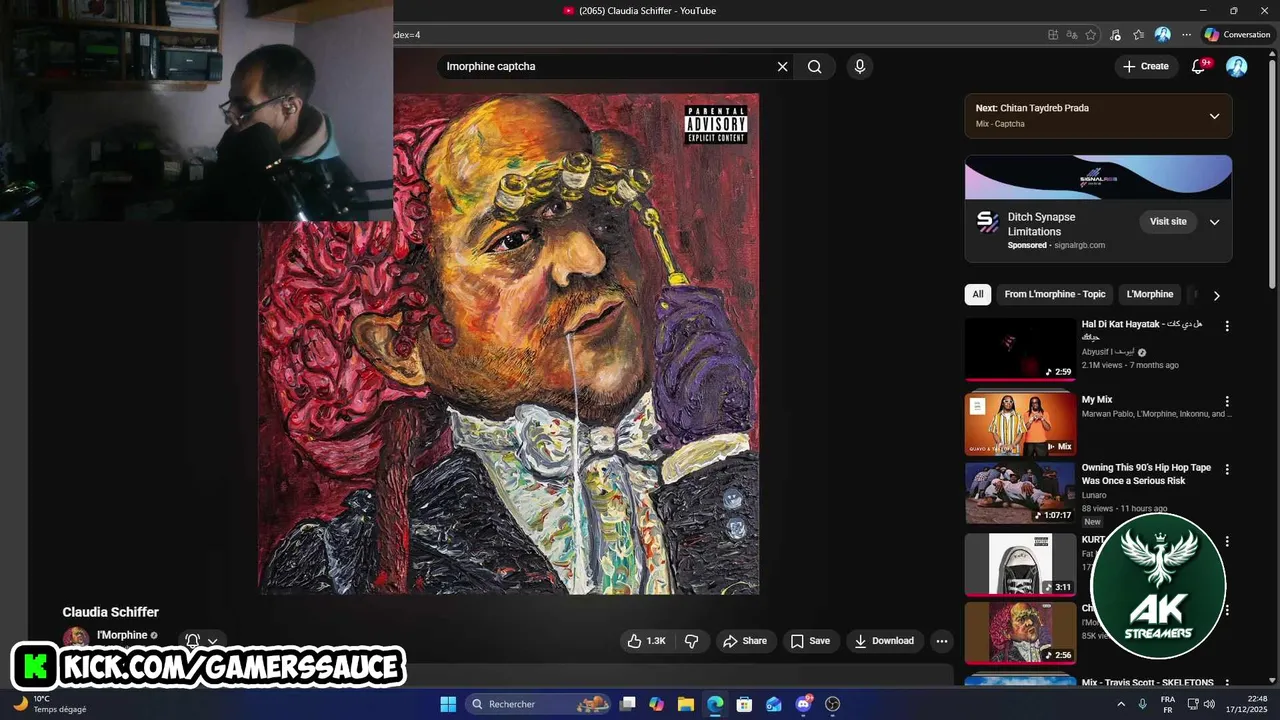Viewport: 1280px width, 720px height.
Task: Show more filter chips with arrow
Action: tap(1216, 295)
